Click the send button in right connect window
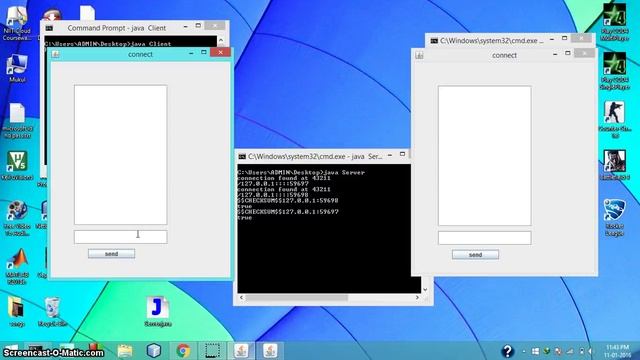Image resolution: width=640 pixels, height=360 pixels. (x=476, y=255)
